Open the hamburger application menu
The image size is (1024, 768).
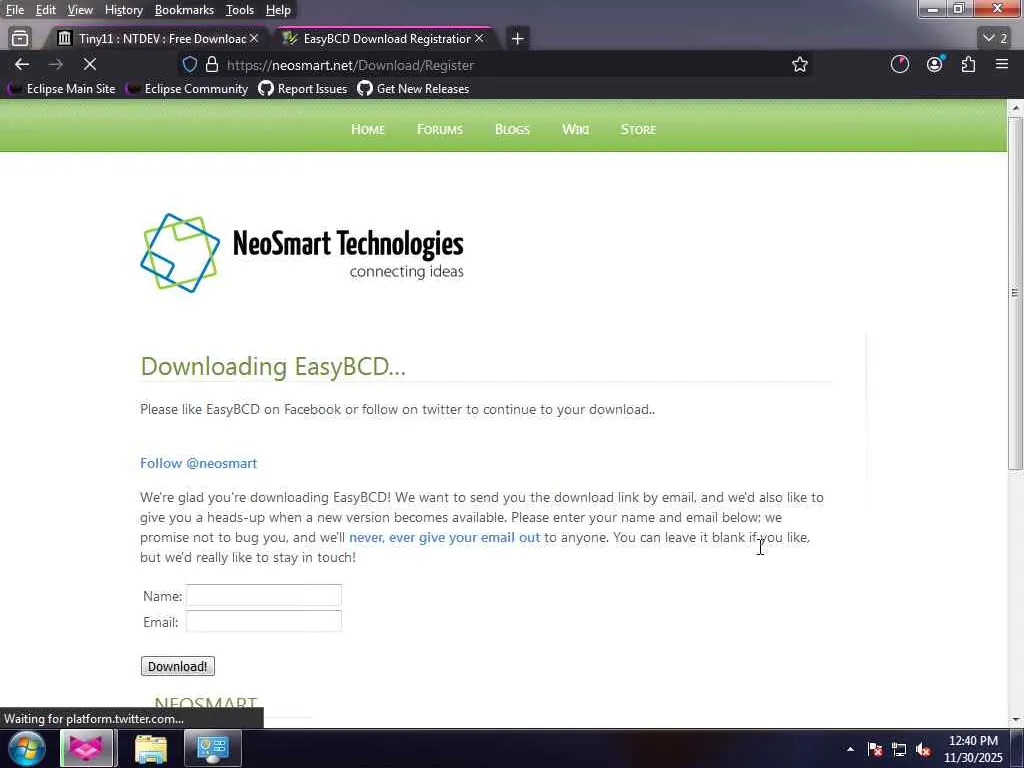point(1002,64)
